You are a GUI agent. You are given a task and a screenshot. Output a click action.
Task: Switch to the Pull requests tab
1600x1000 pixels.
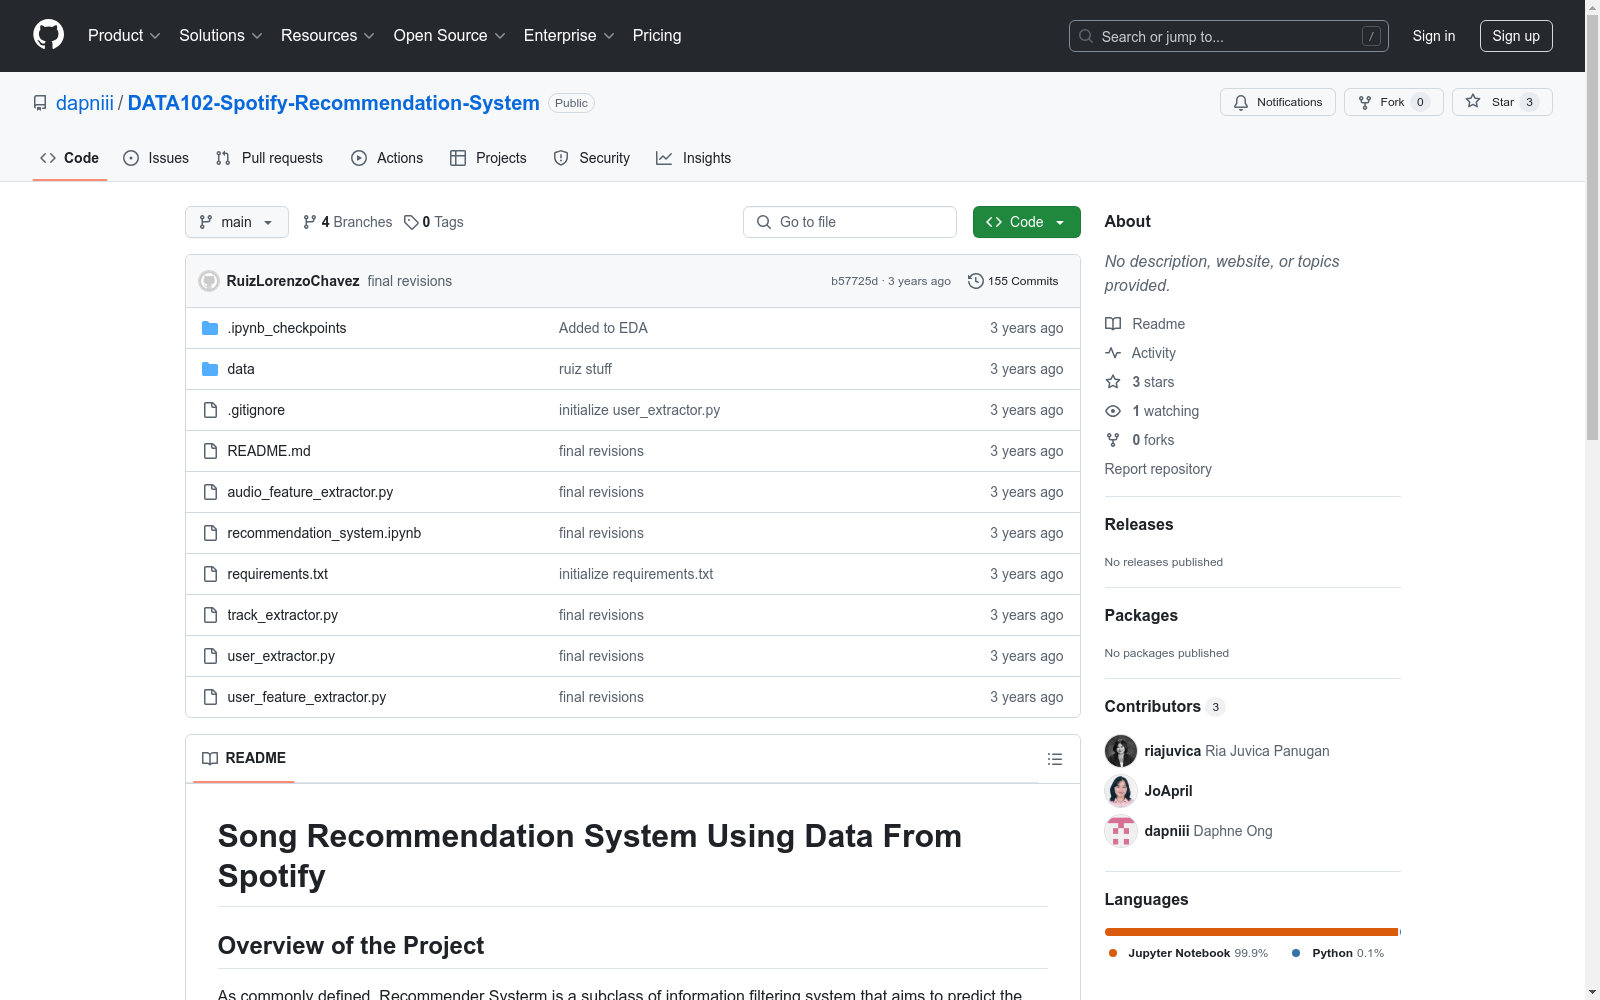point(269,158)
